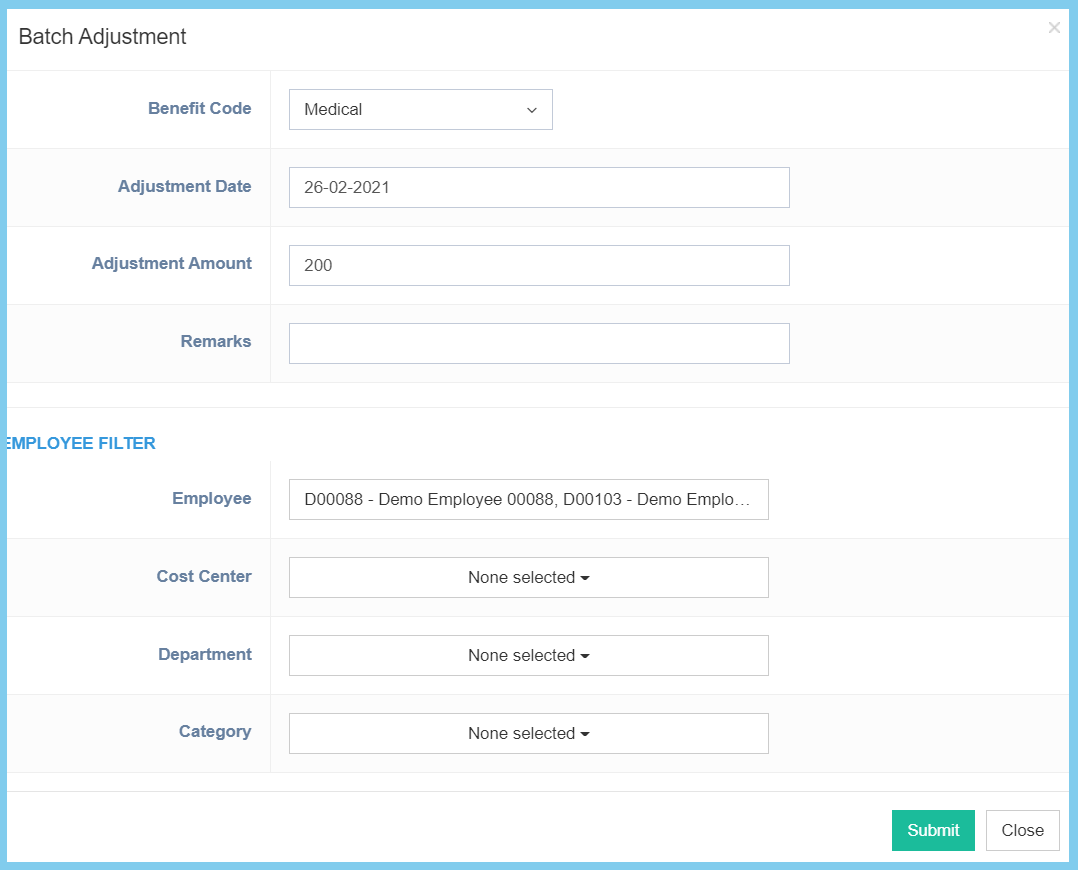Click the blue EMPLOYEE FILTER section heading
This screenshot has height=870, width=1078.
(x=82, y=444)
